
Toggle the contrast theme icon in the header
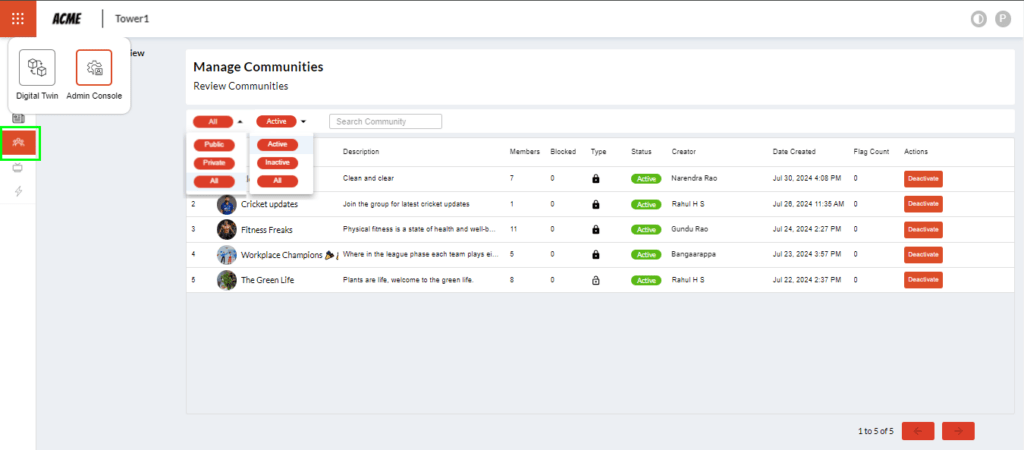[979, 19]
